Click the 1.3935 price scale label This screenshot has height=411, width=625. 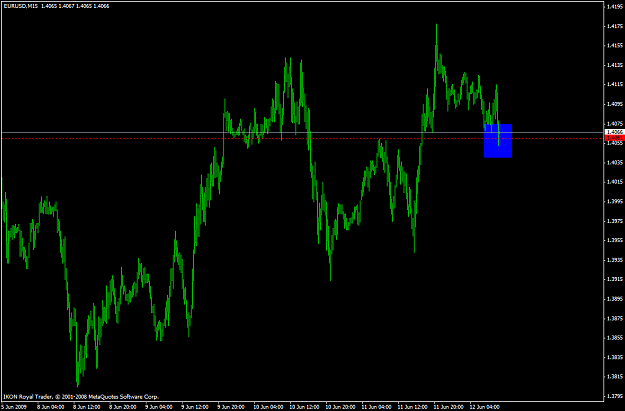(615, 260)
